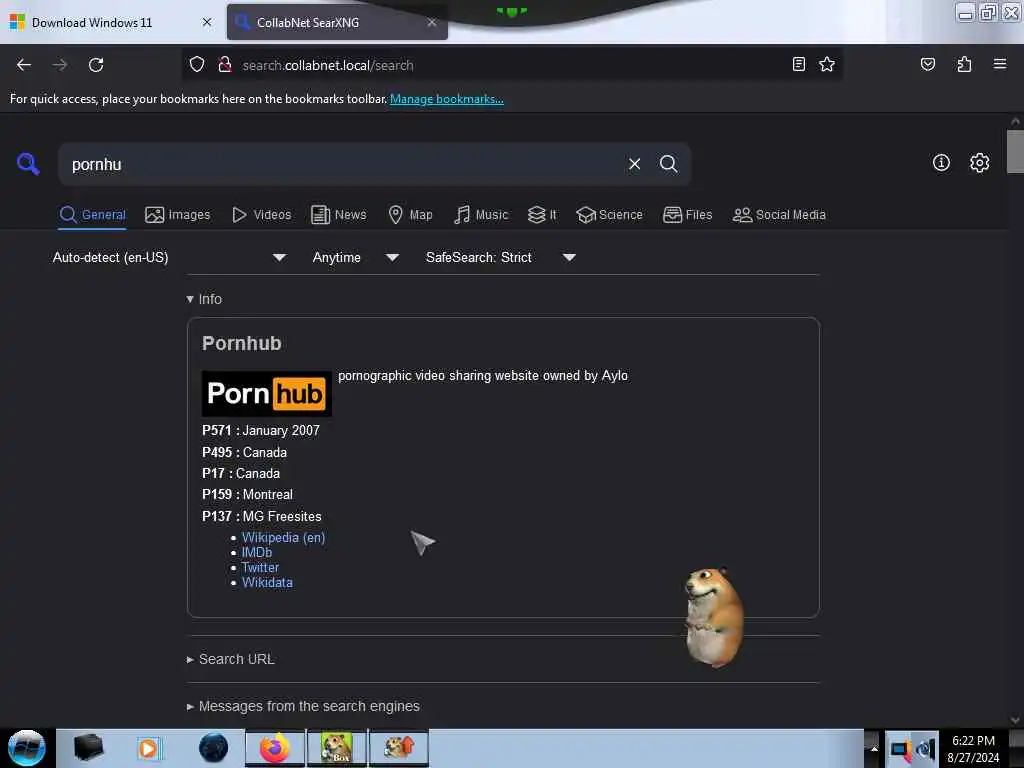Open the Firefox hamburger menu

click(1000, 64)
